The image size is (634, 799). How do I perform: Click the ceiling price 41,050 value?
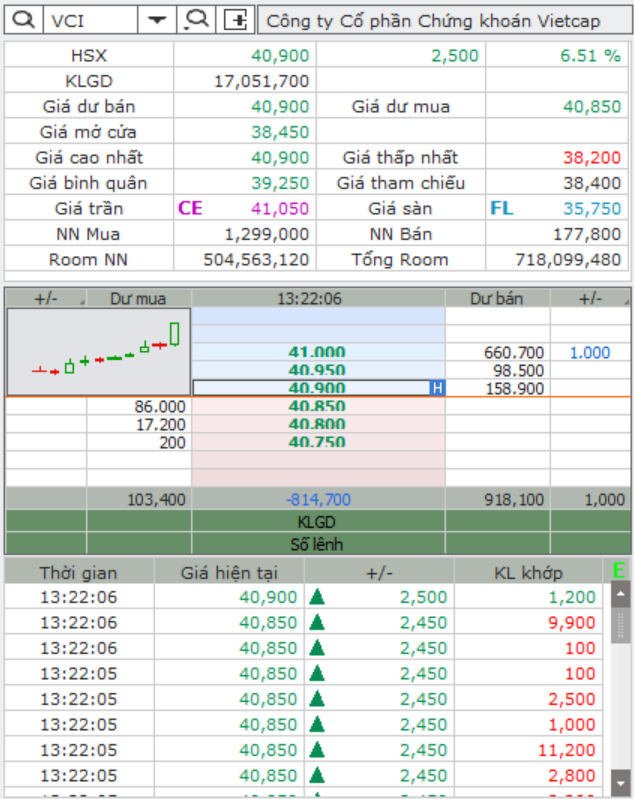point(280,208)
